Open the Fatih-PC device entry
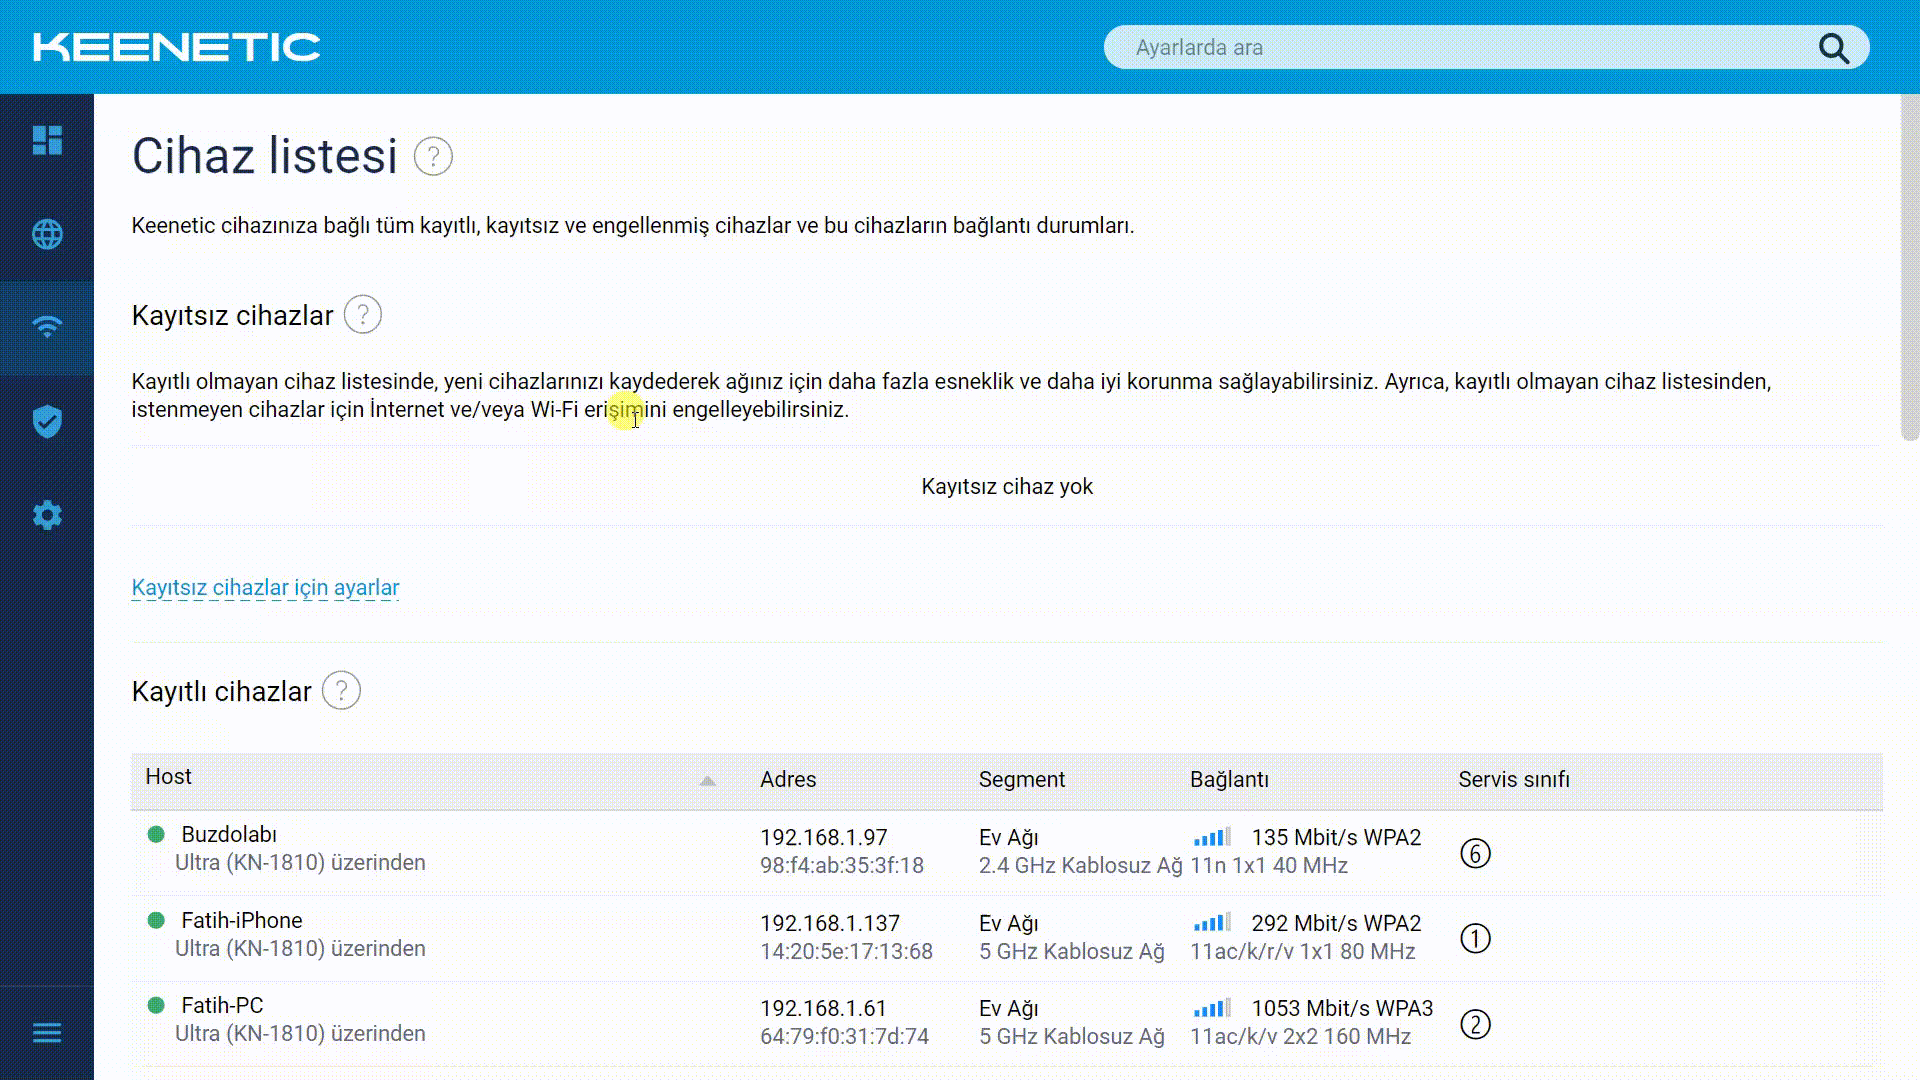 [x=222, y=1006]
